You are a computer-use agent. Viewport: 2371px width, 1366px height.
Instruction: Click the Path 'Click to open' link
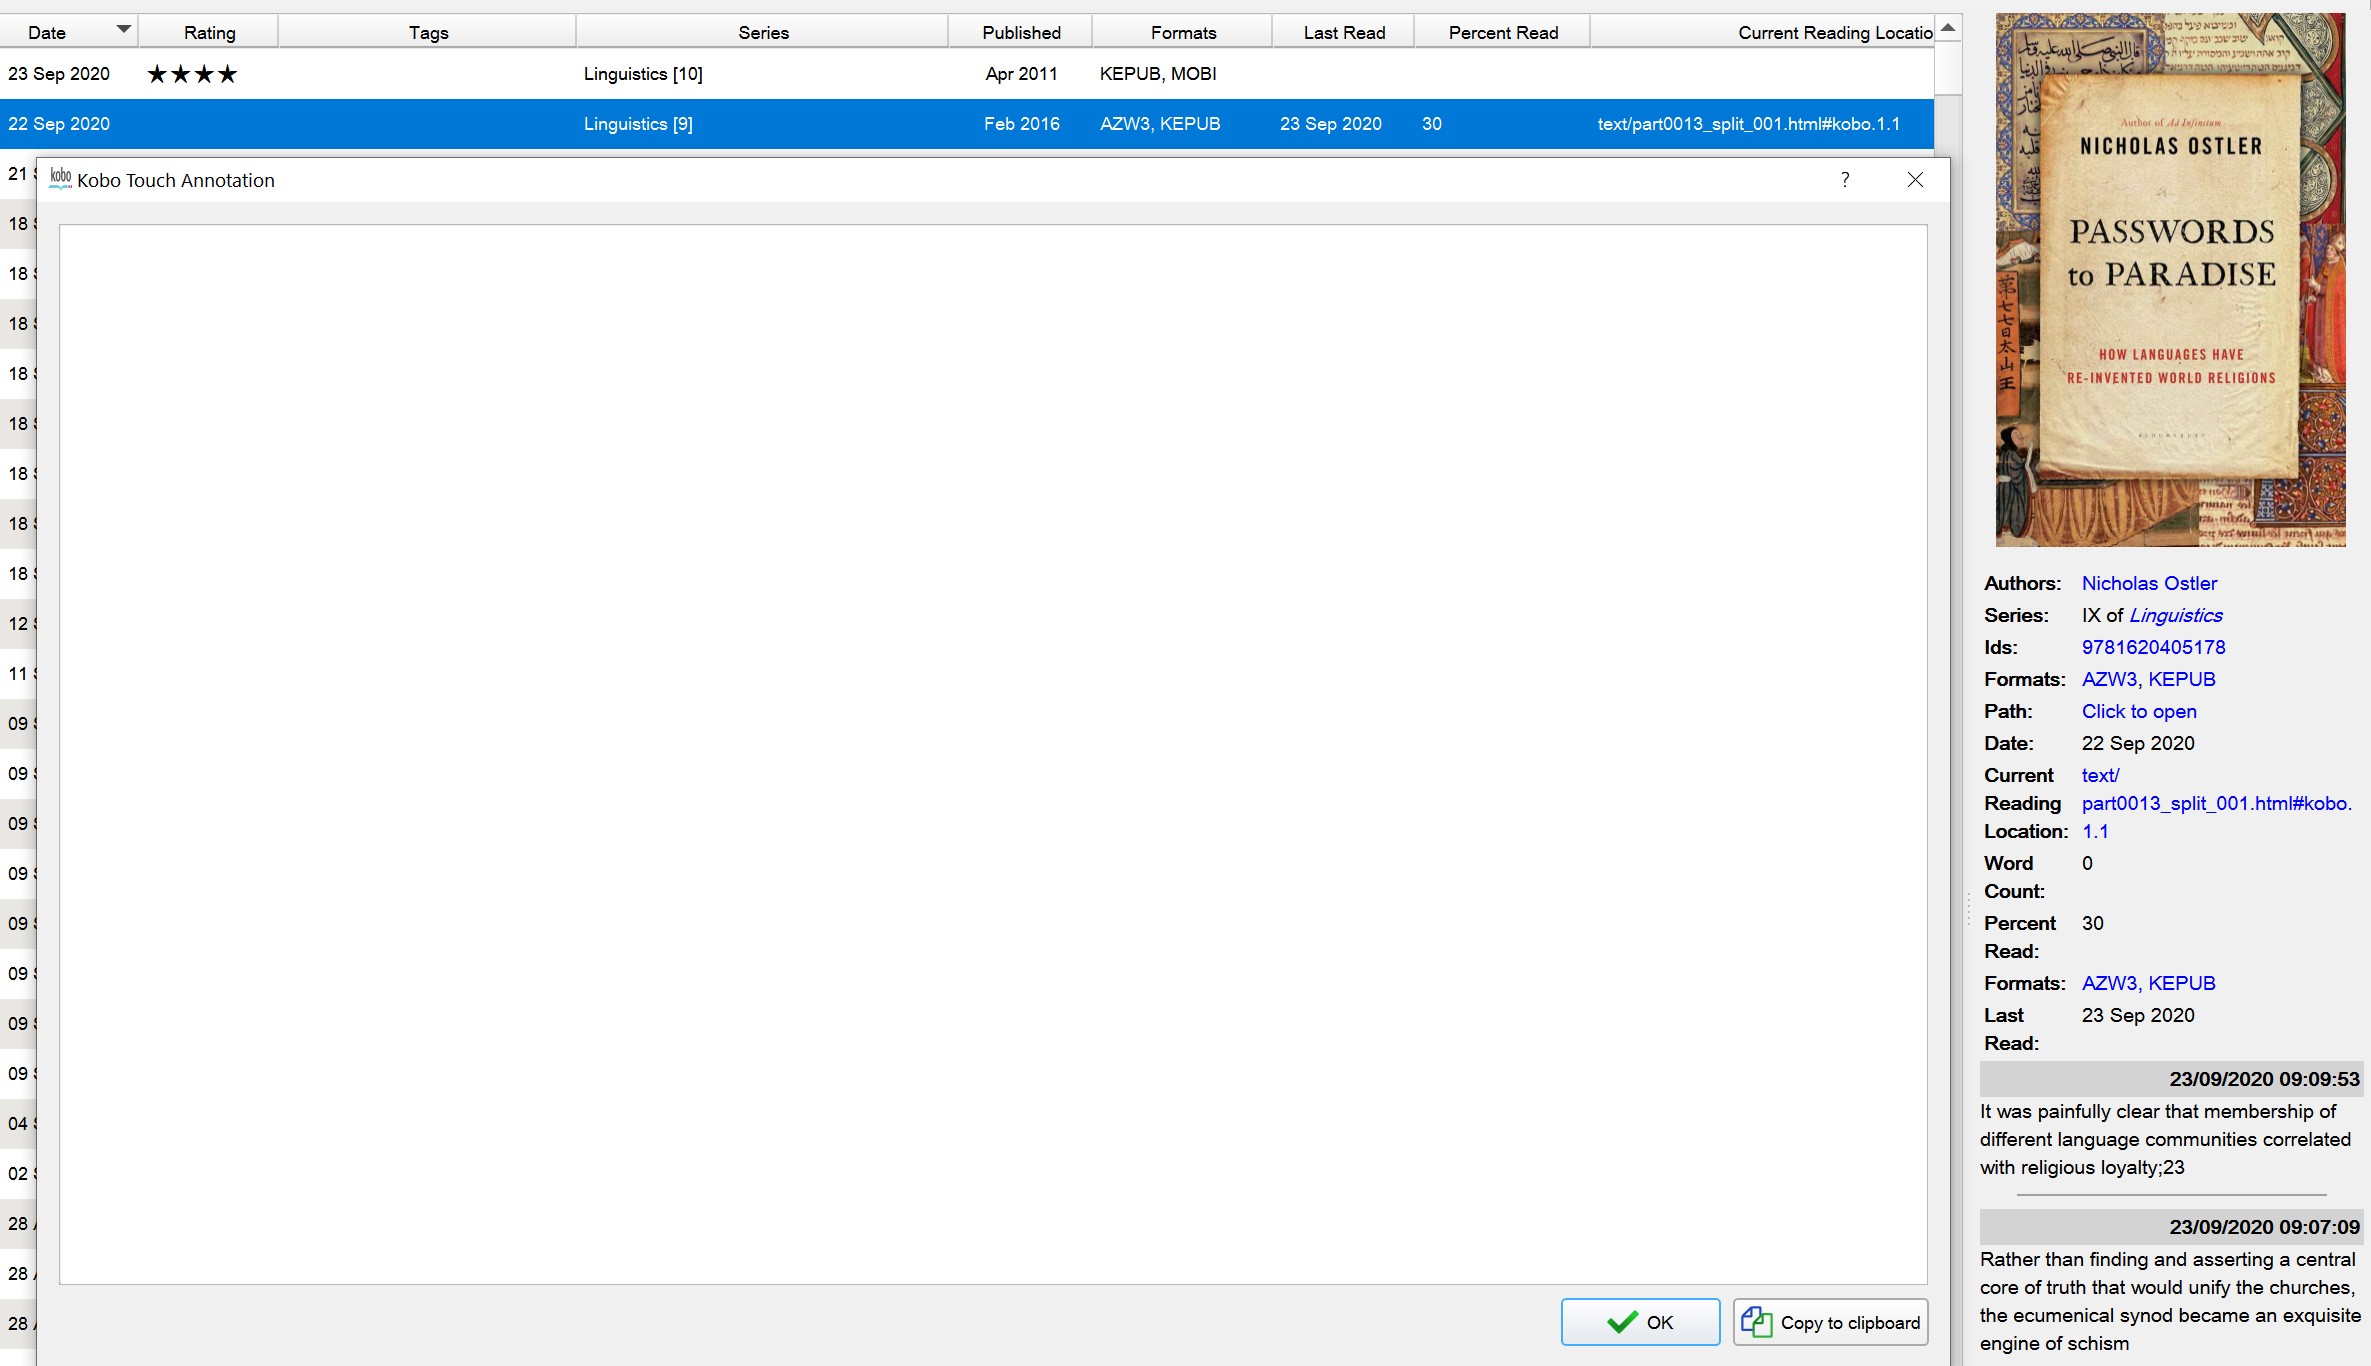coord(2138,711)
